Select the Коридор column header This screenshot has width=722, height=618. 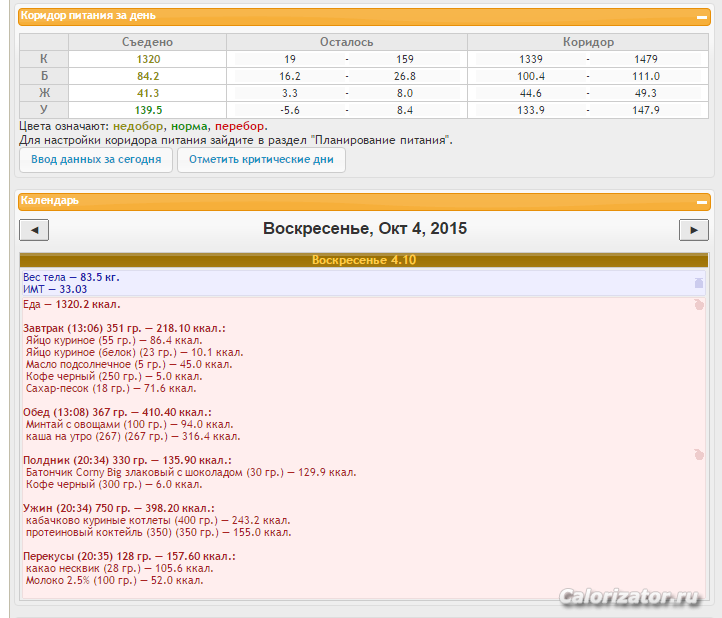coord(588,42)
